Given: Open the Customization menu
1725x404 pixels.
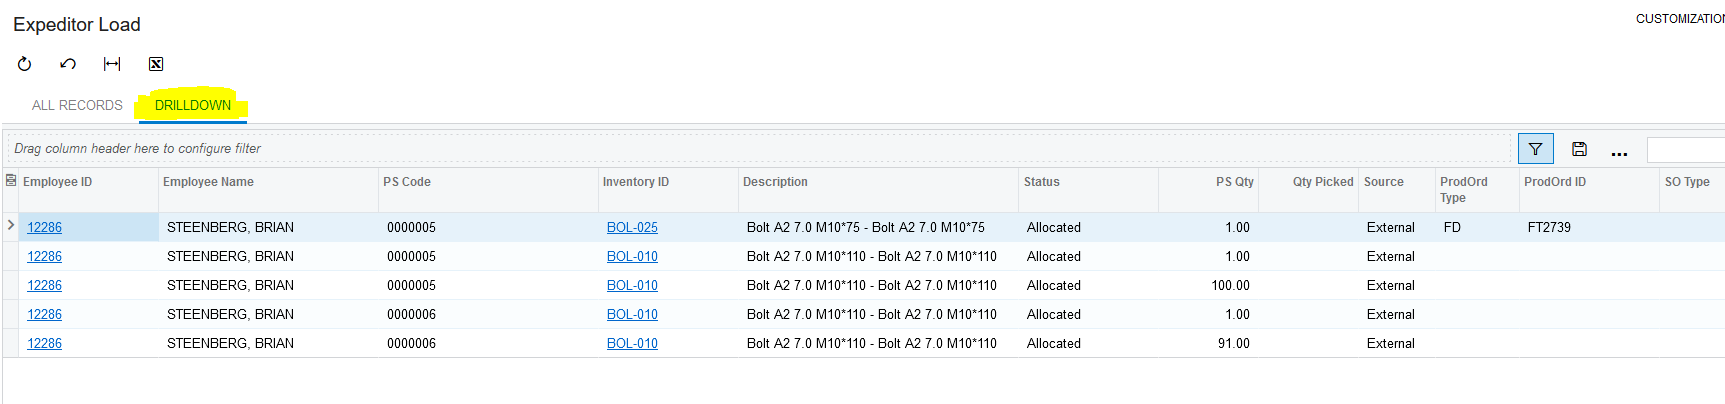Looking at the screenshot, I should (x=1679, y=19).
